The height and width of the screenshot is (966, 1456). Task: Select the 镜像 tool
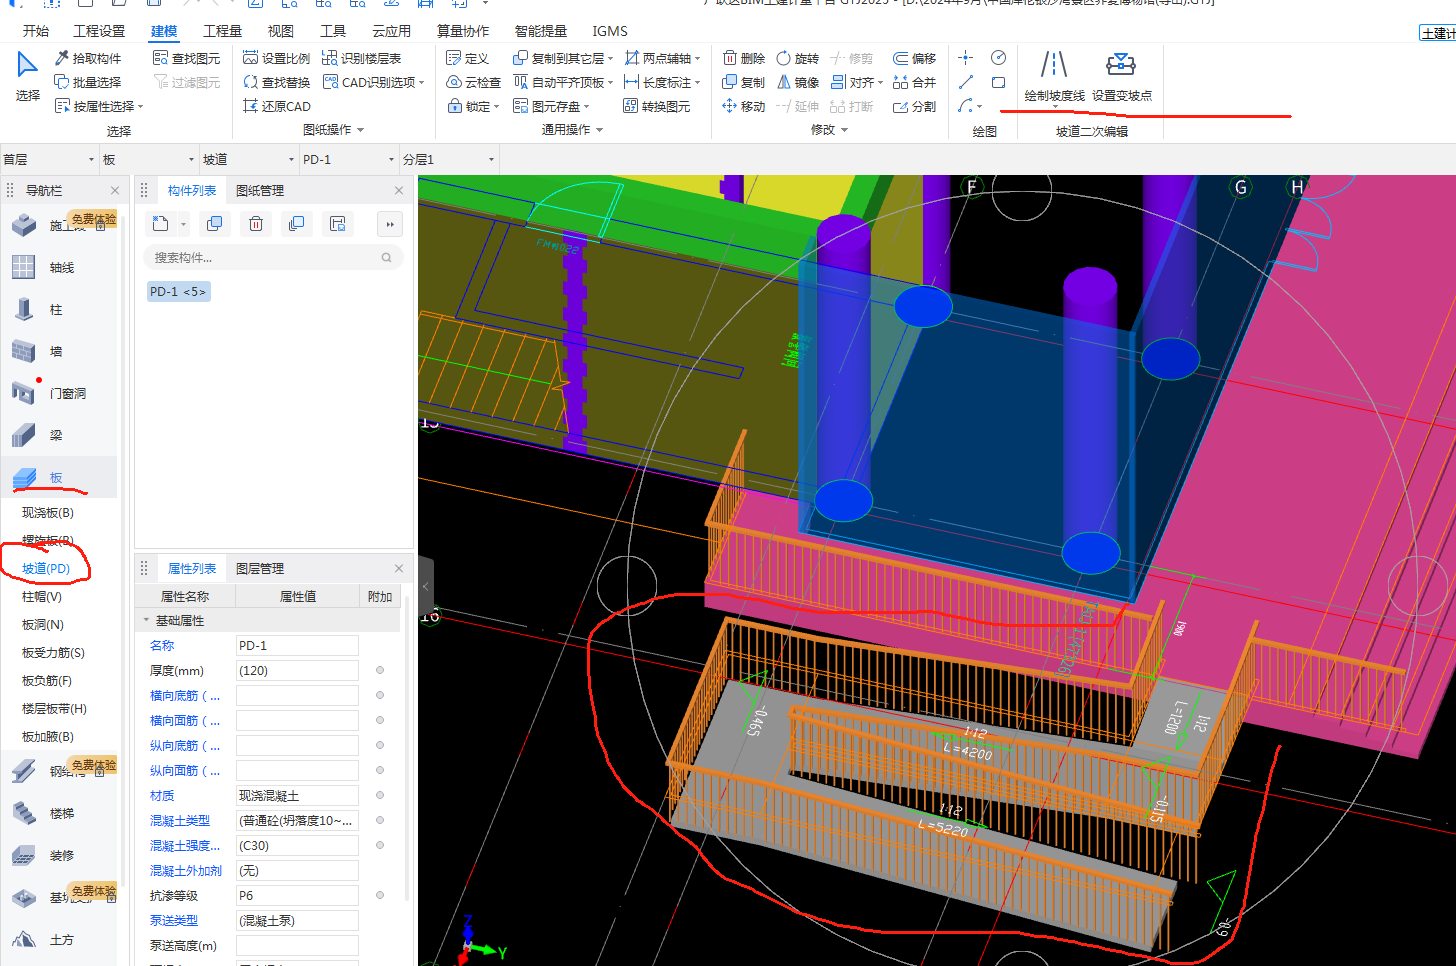point(798,82)
